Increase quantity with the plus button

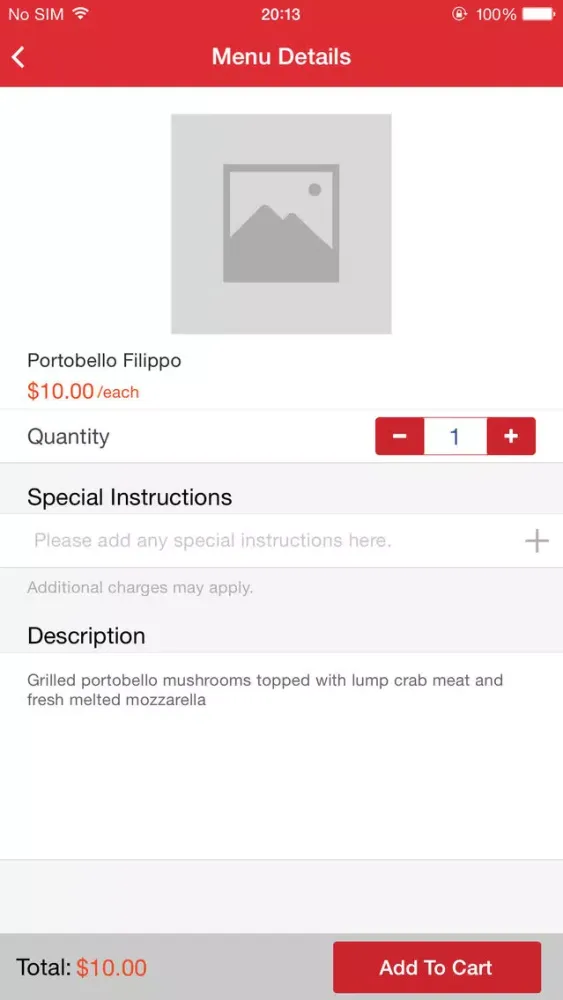pos(511,436)
